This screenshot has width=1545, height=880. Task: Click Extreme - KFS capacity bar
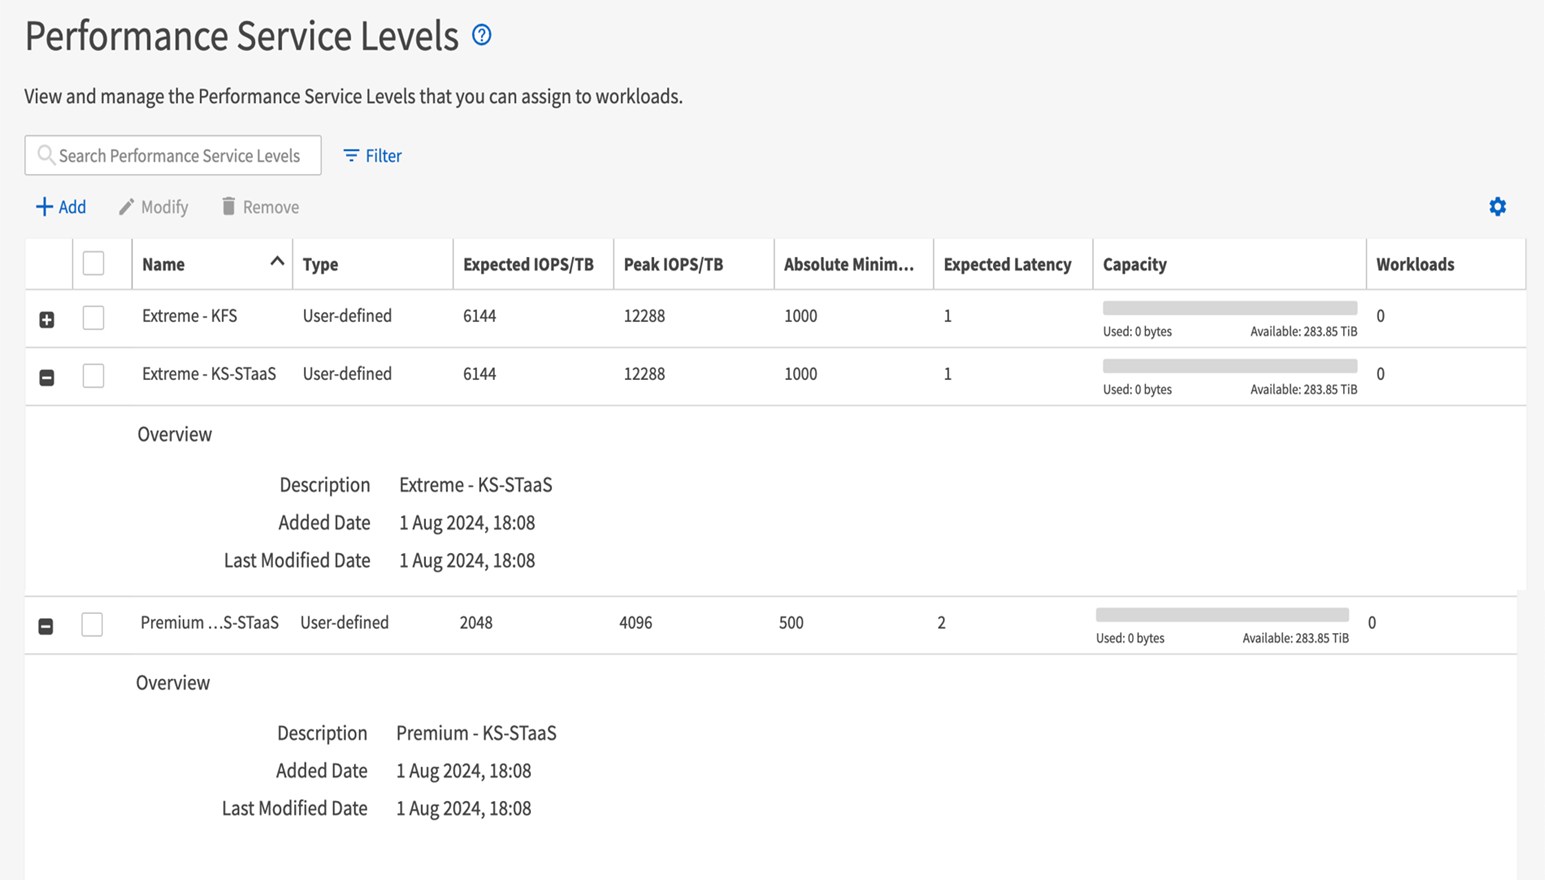[1229, 308]
